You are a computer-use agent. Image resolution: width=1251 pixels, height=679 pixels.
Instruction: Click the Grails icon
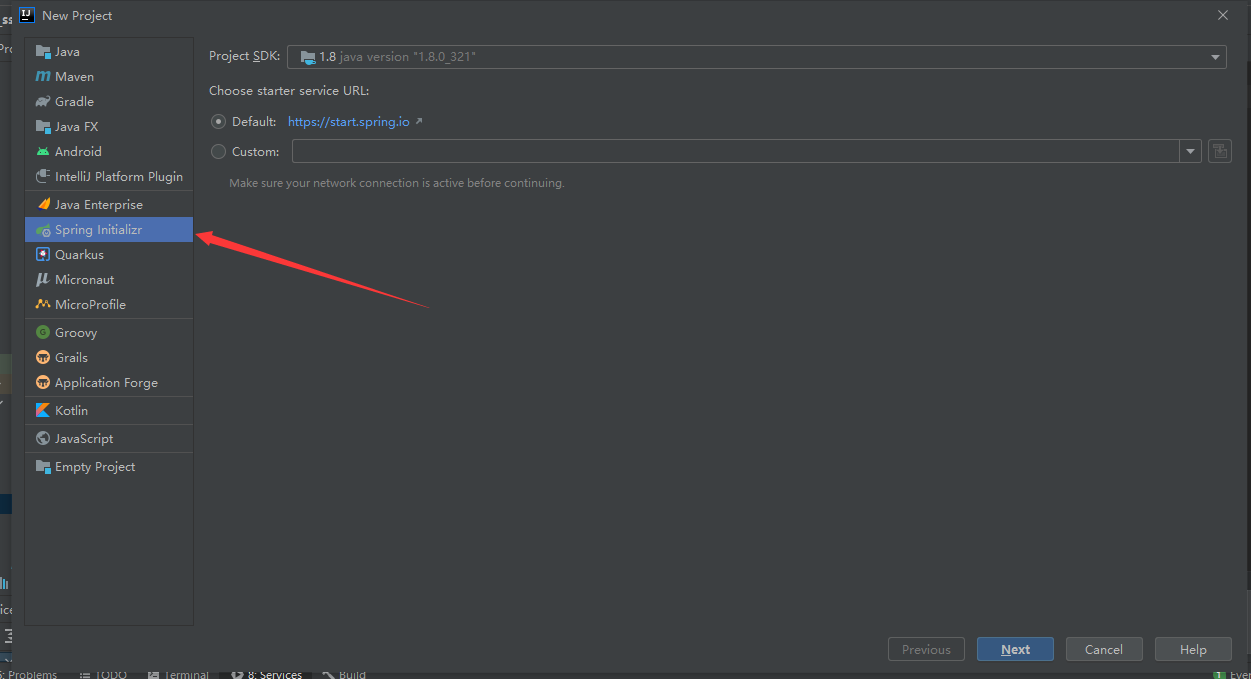[43, 358]
